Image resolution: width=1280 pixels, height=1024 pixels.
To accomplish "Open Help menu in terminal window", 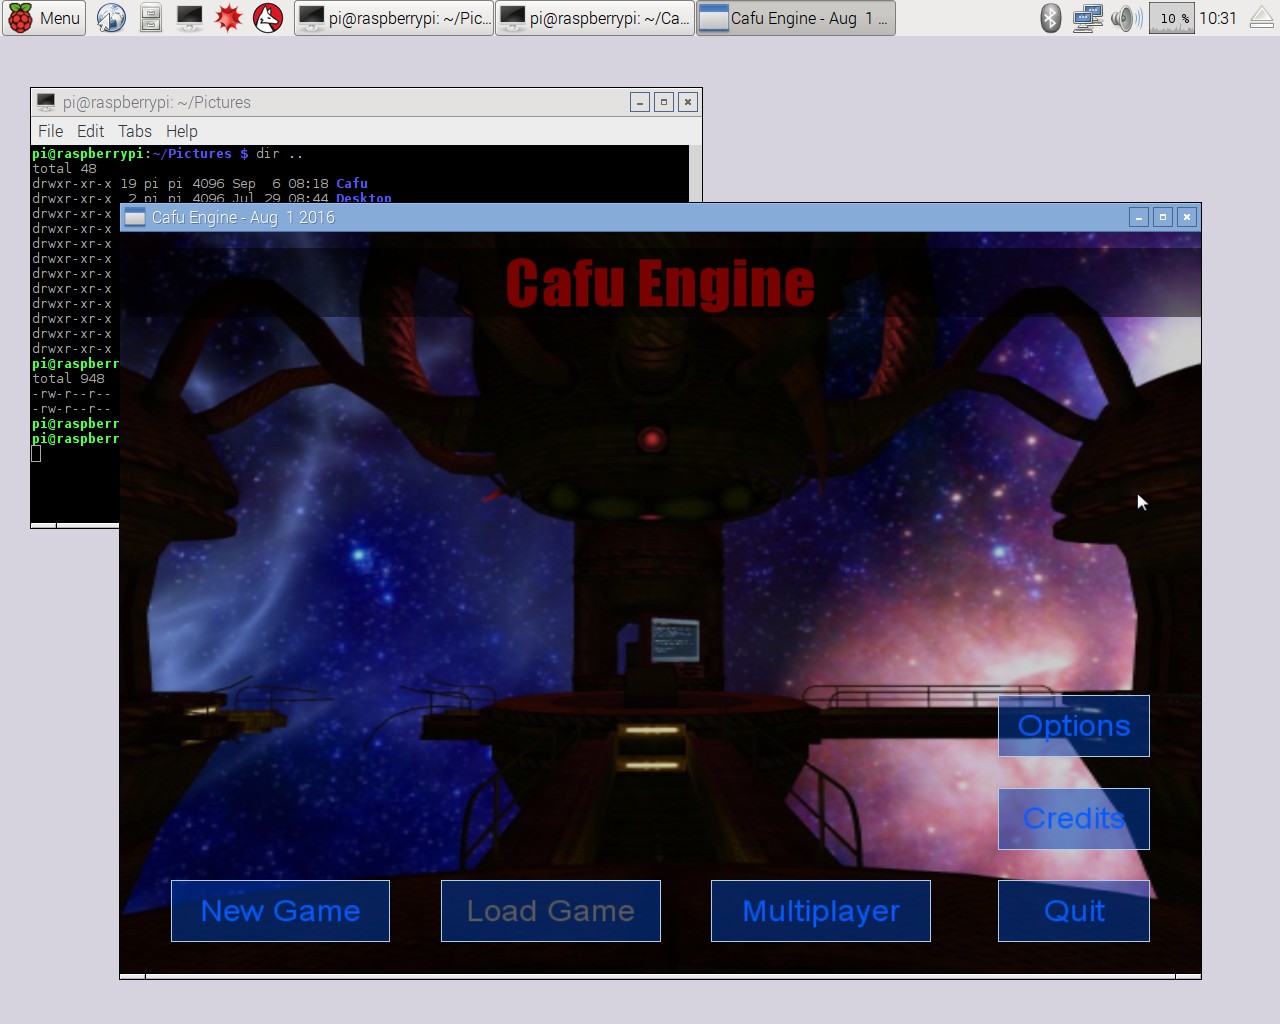I will point(181,131).
